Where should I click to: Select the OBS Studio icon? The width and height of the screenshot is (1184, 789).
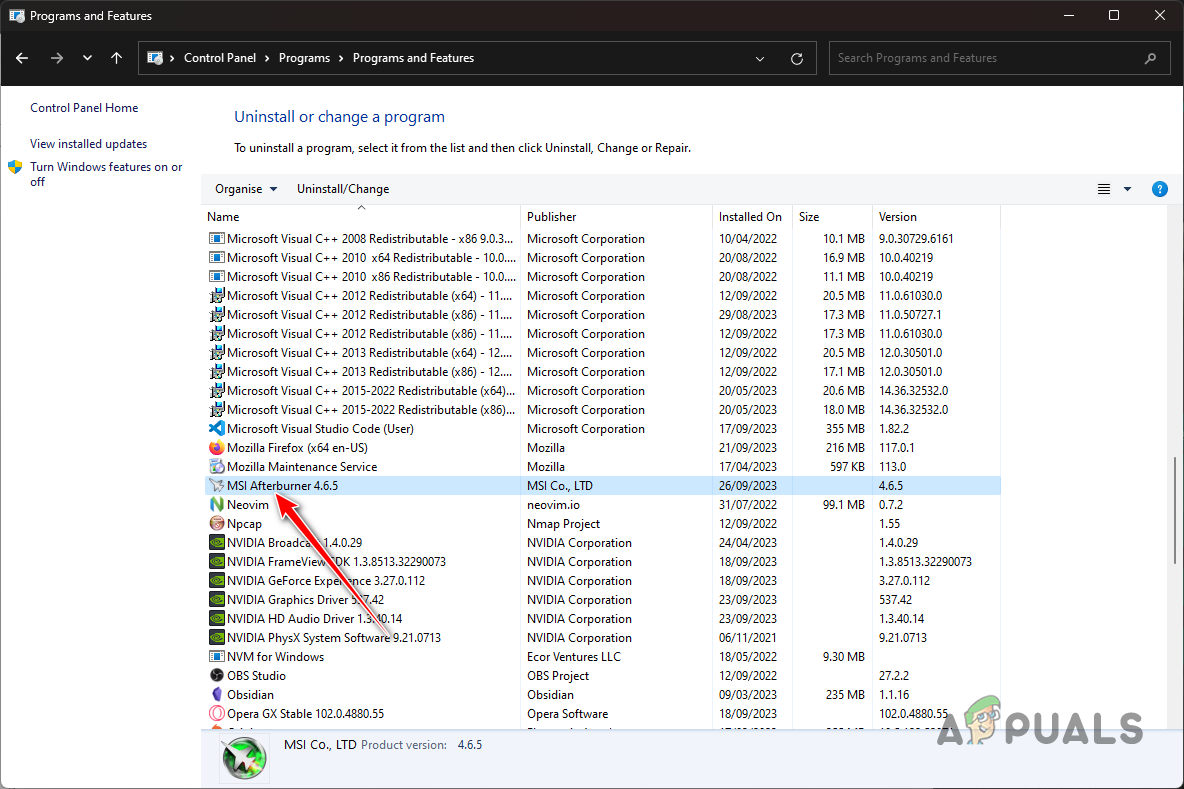click(216, 675)
